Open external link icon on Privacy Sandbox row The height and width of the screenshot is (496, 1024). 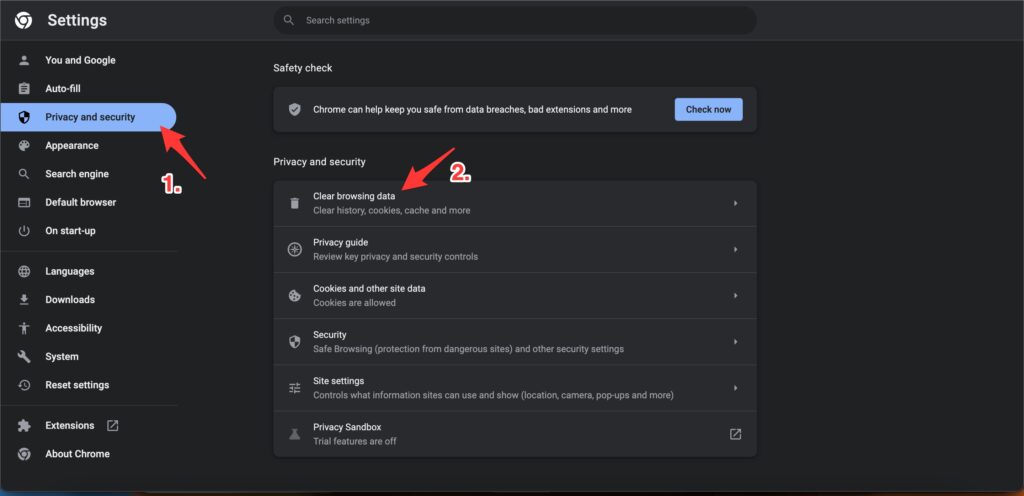coord(735,434)
